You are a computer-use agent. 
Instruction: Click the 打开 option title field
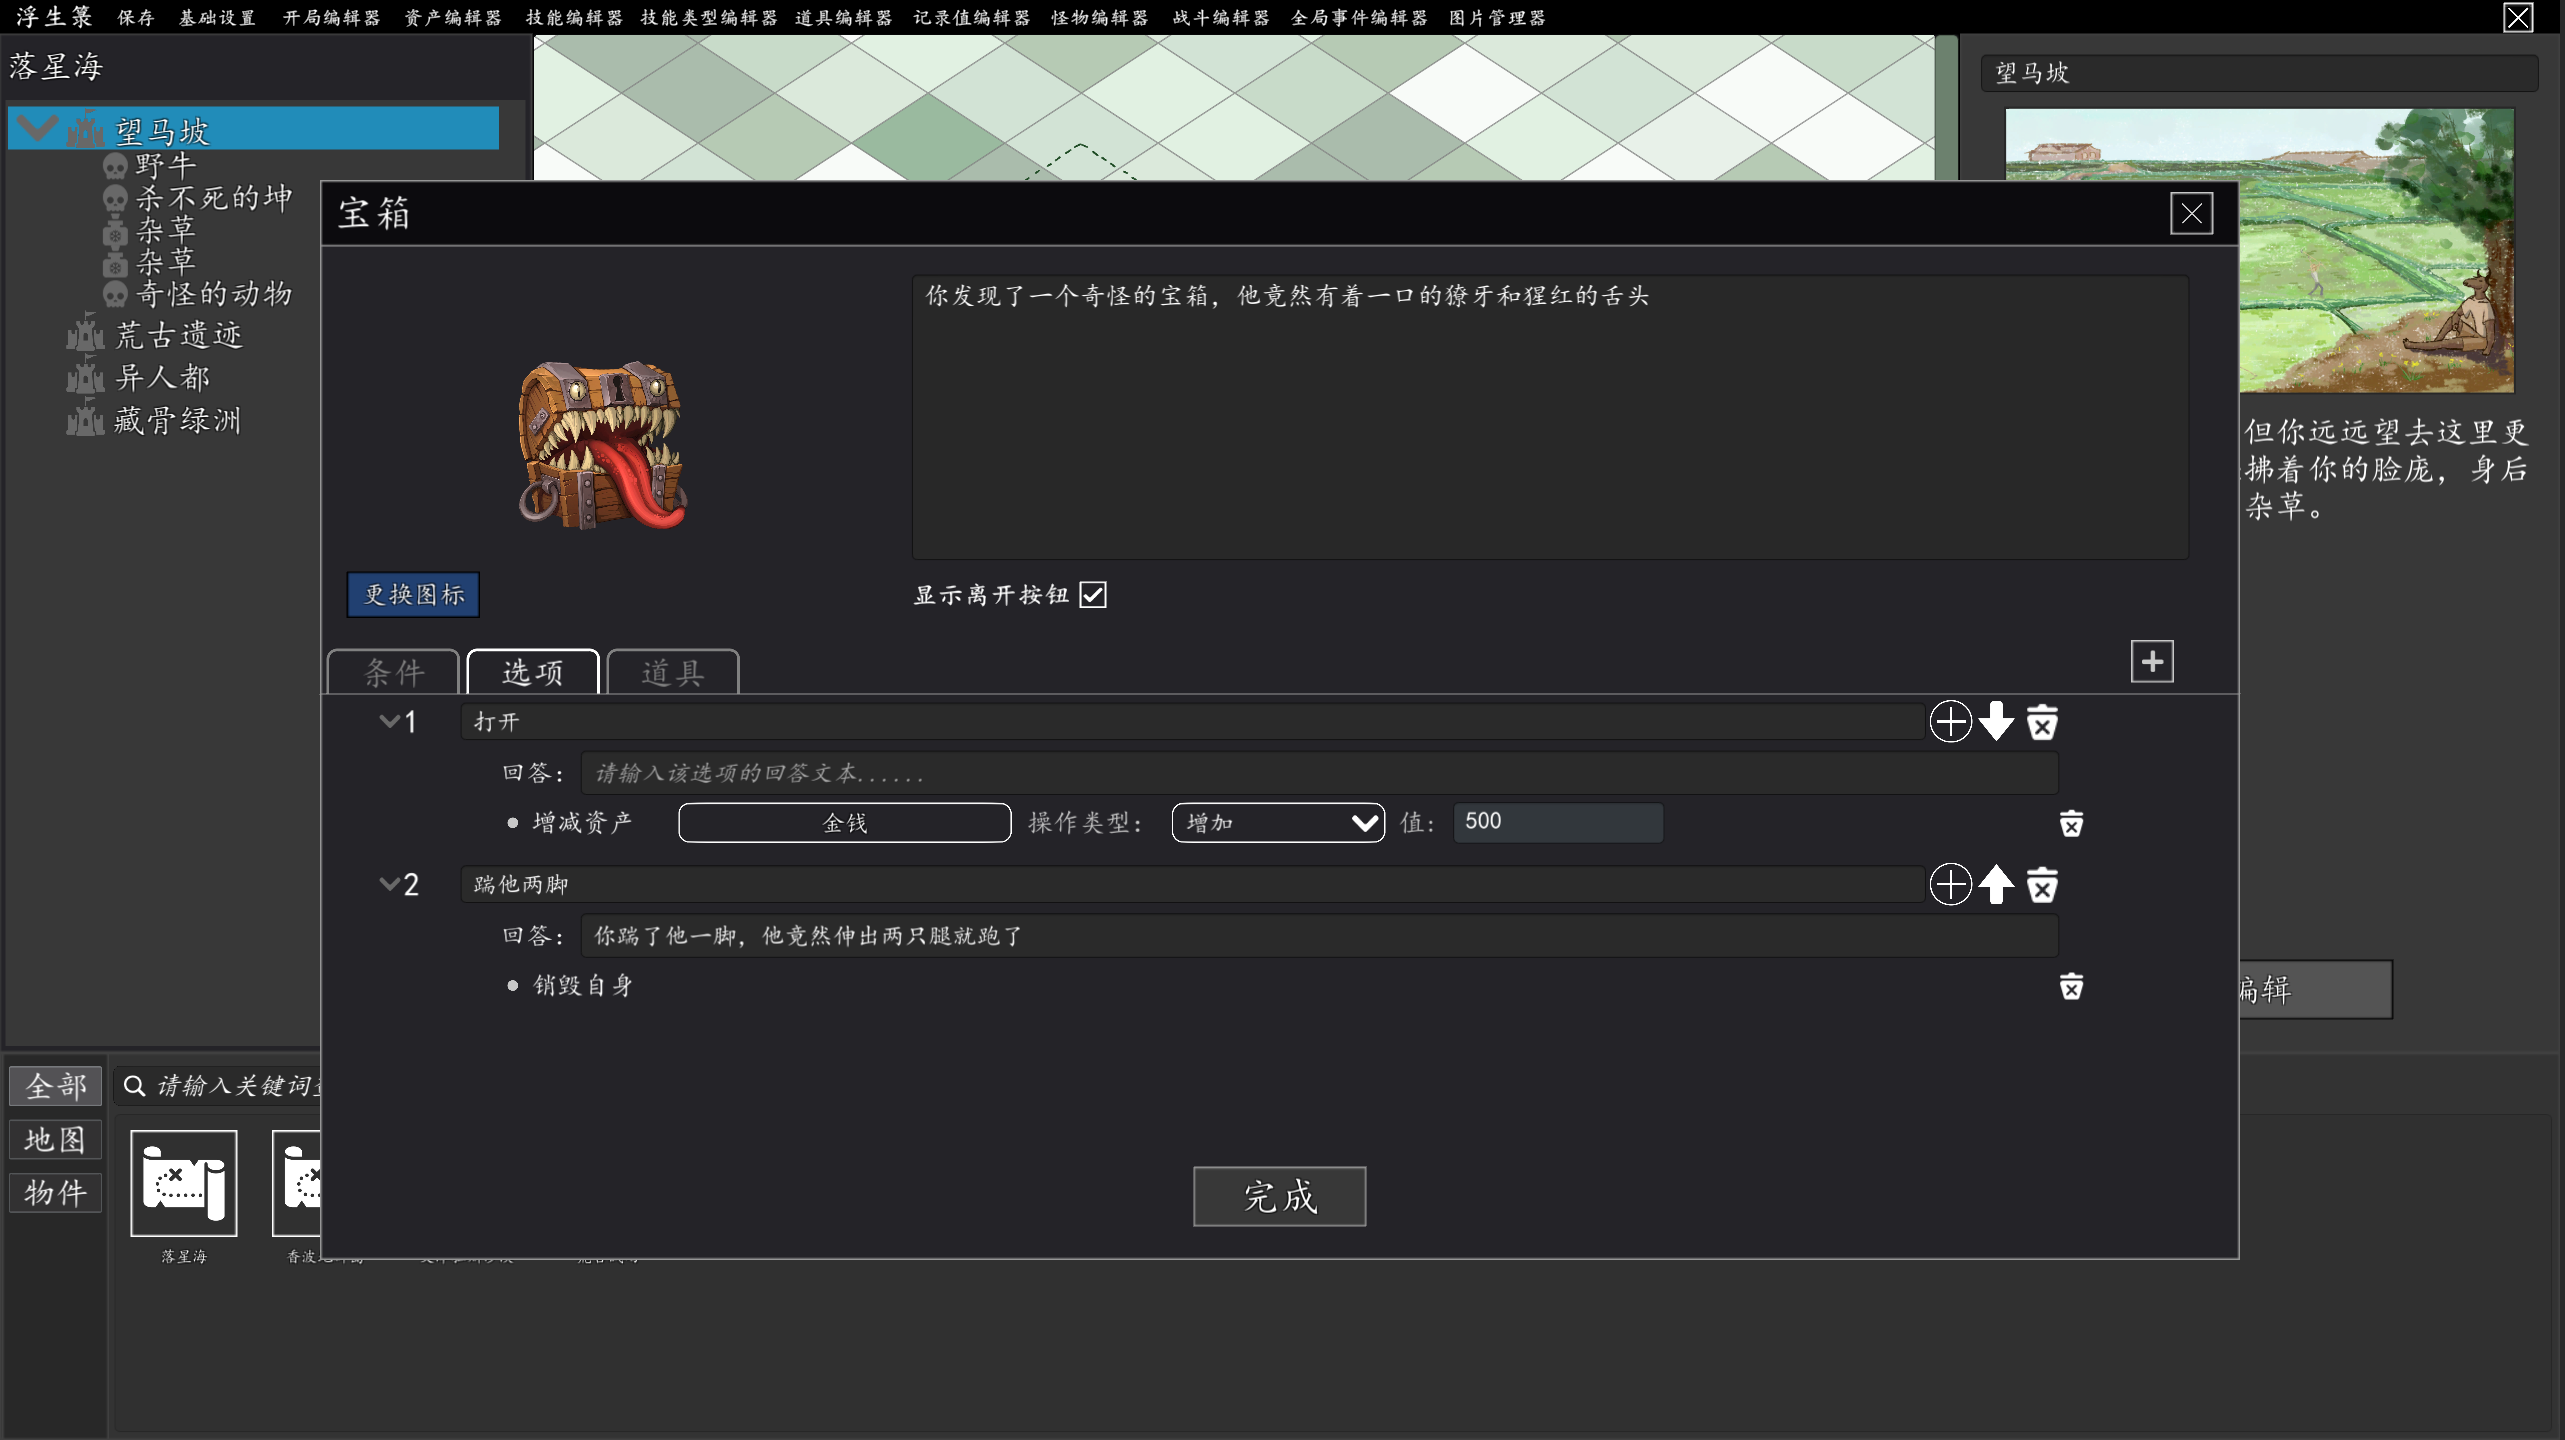pos(1192,721)
